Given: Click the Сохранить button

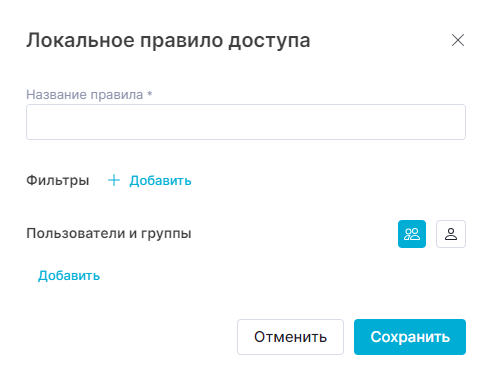Looking at the screenshot, I should click(410, 337).
